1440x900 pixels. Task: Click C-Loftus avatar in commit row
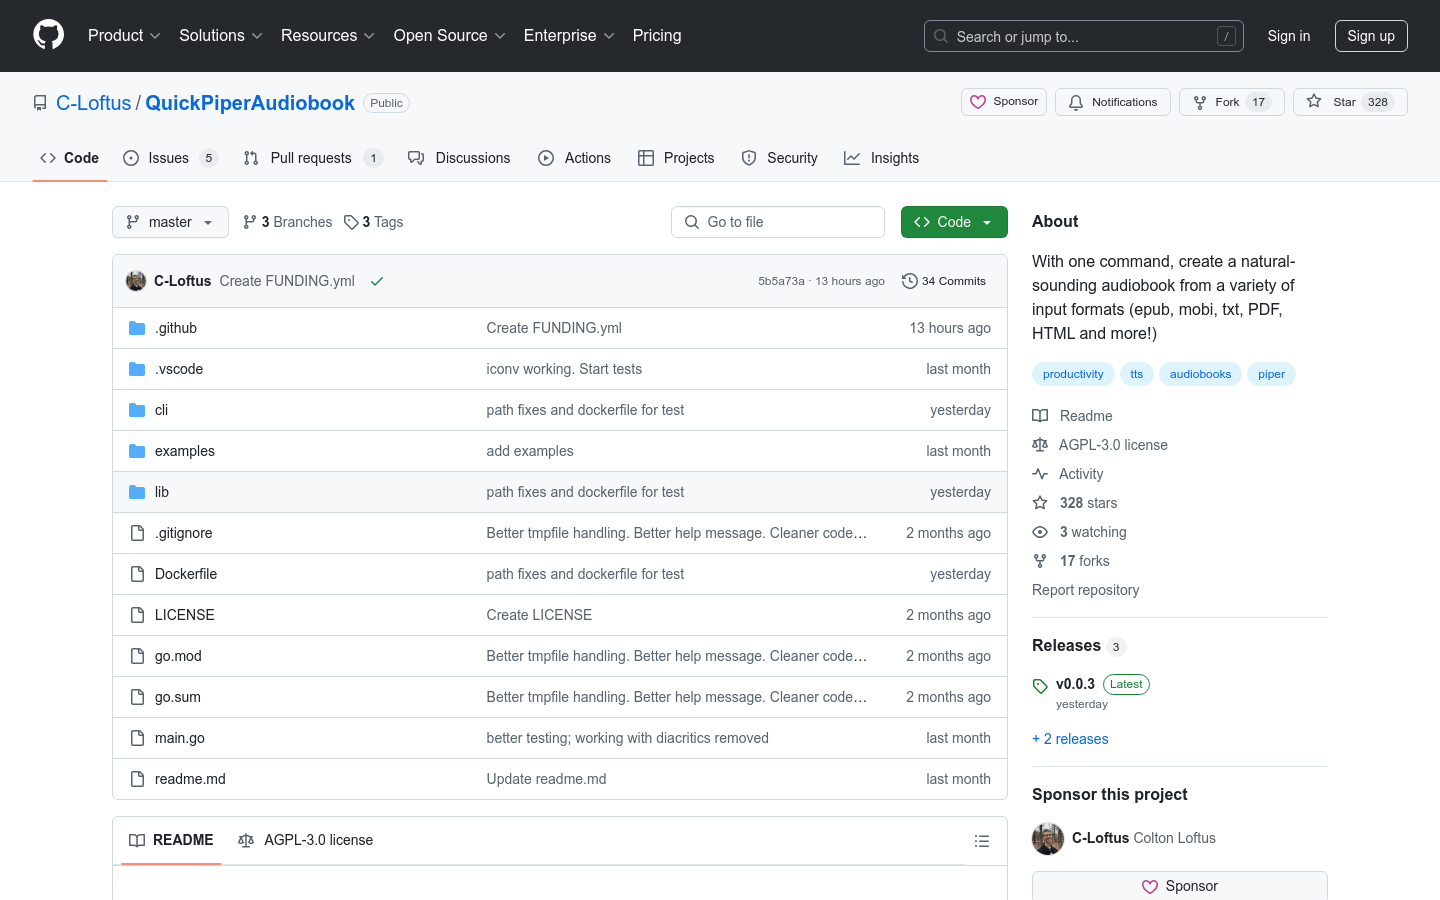(136, 281)
